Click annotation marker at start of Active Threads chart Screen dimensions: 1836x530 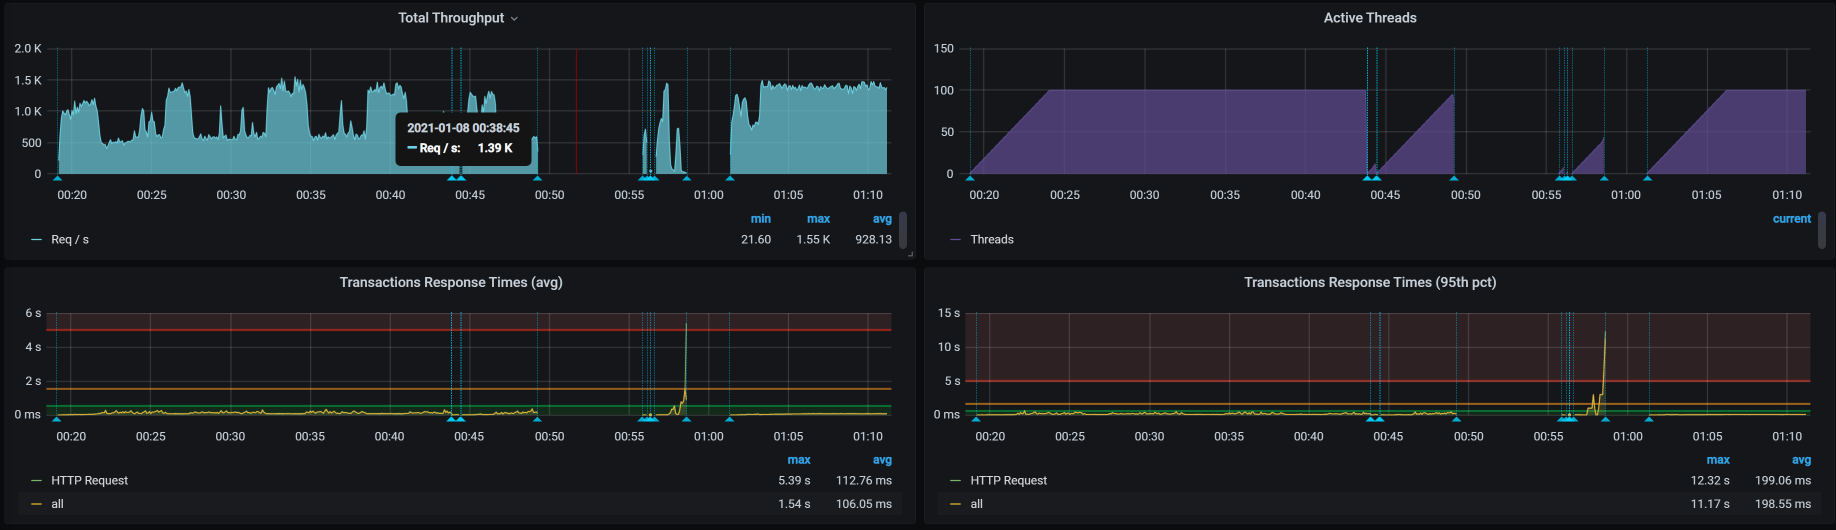(970, 178)
